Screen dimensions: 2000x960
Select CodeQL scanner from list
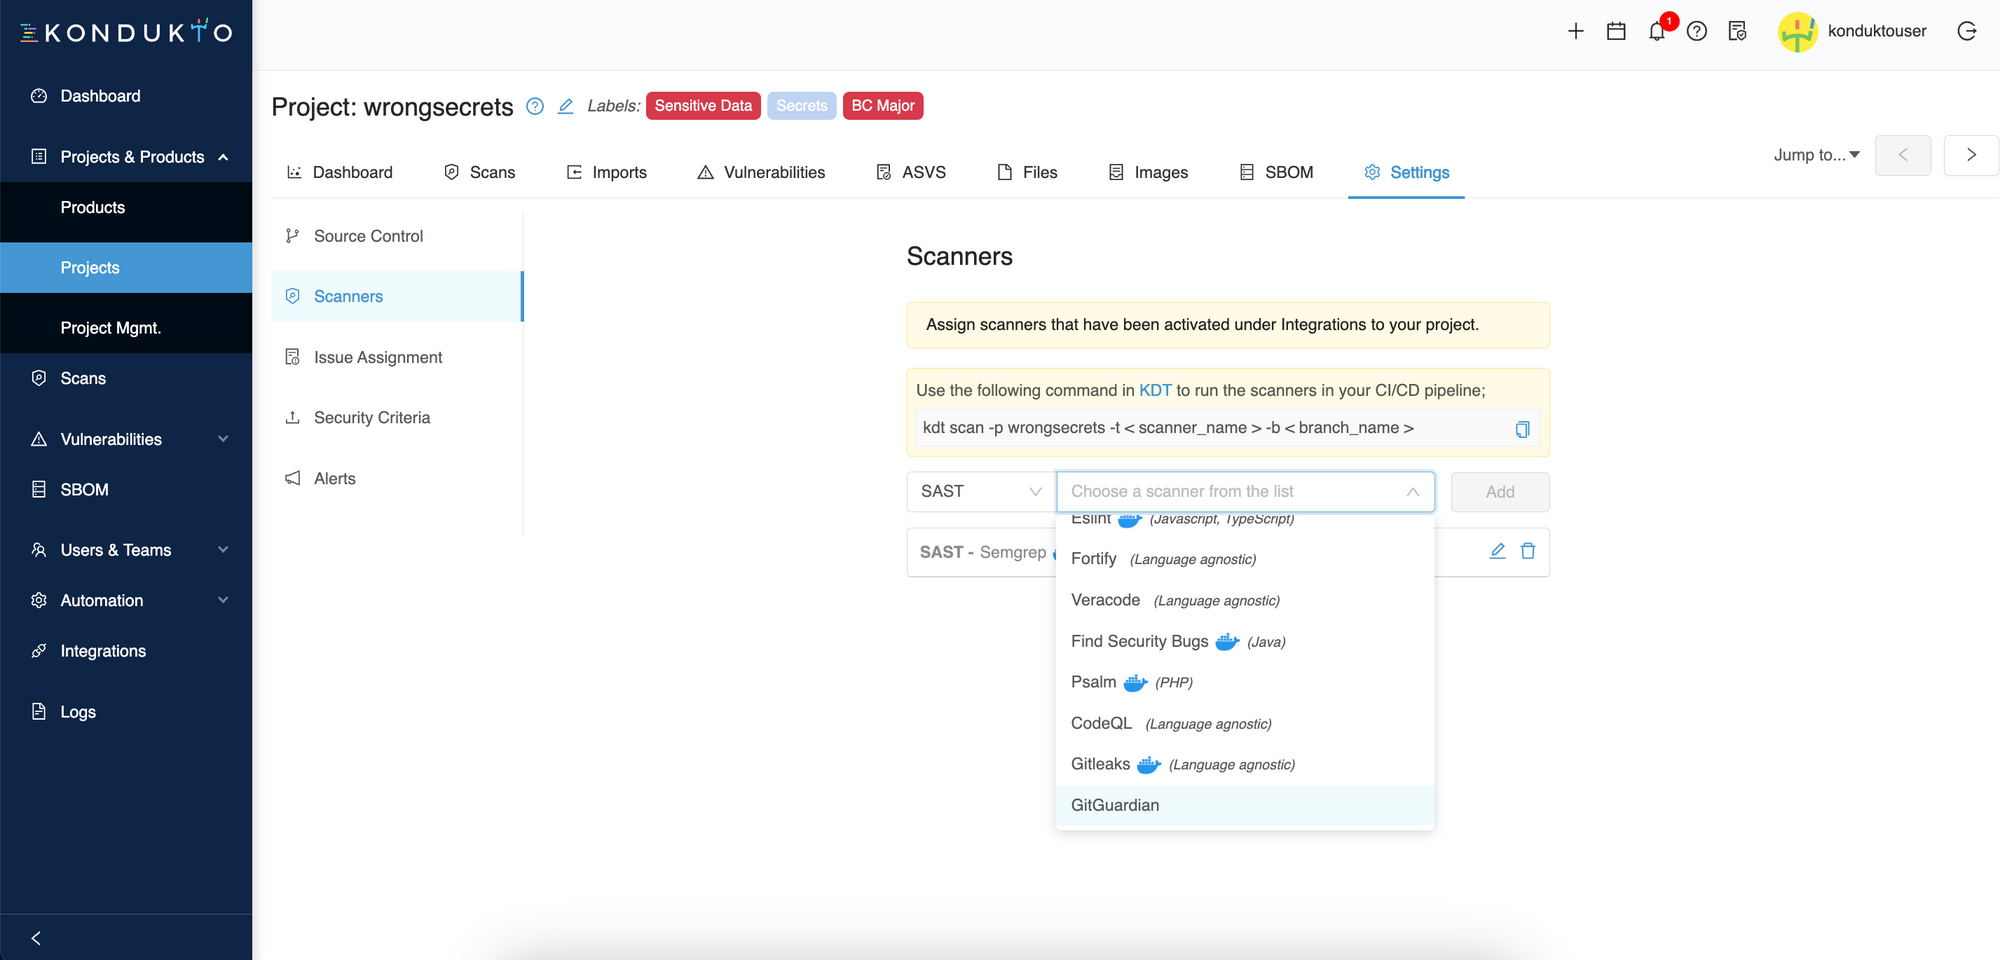pos(1245,723)
